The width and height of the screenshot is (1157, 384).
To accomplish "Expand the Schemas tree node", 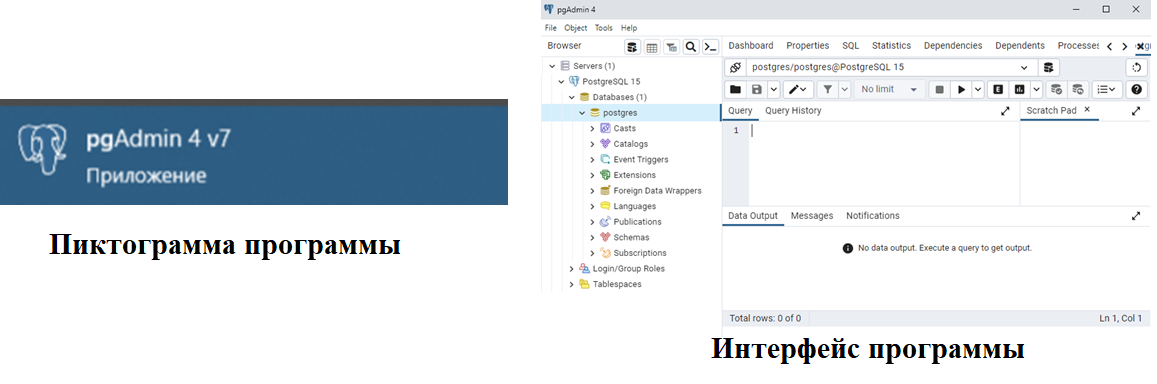I will pos(592,238).
